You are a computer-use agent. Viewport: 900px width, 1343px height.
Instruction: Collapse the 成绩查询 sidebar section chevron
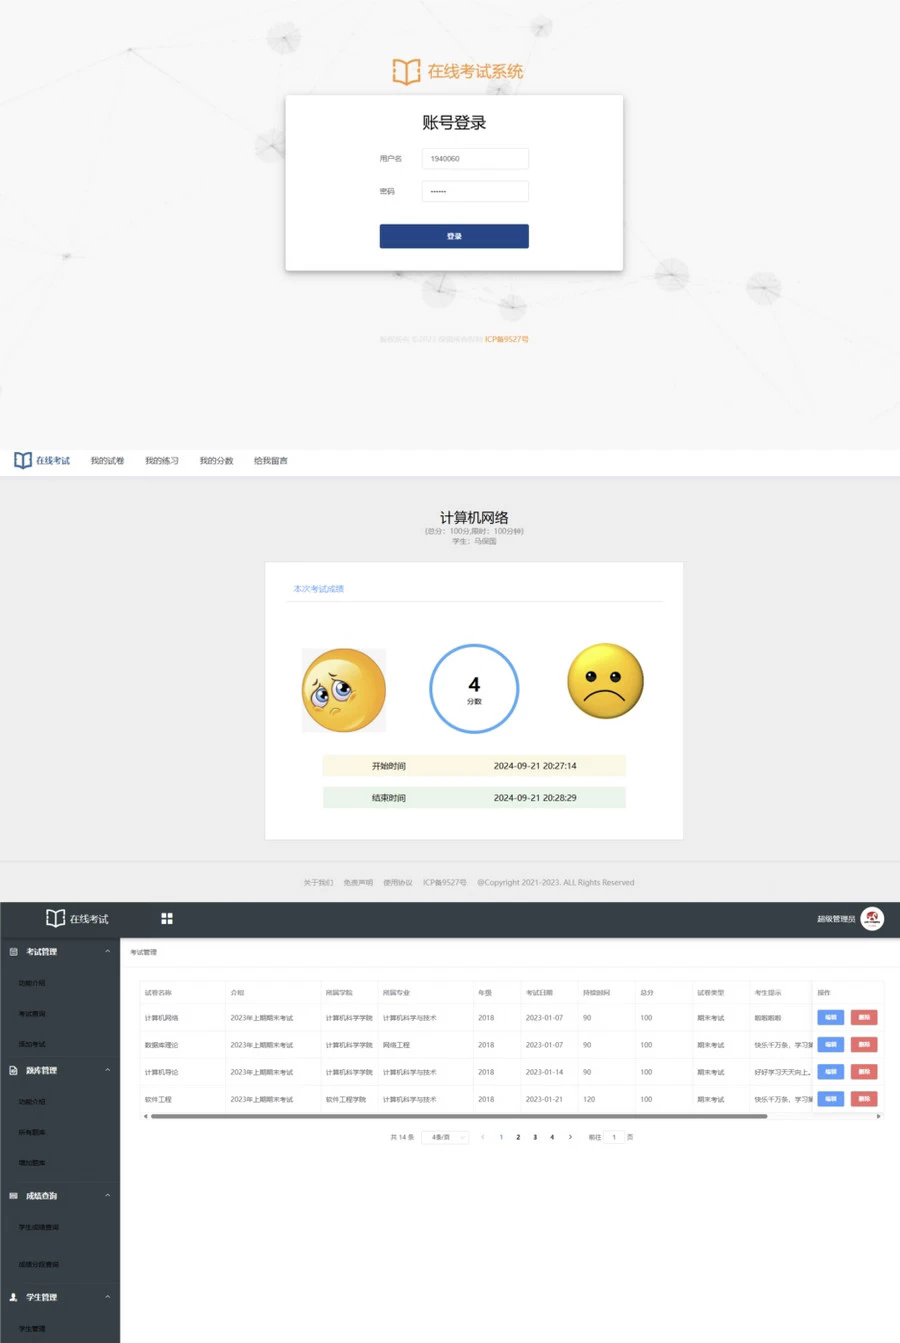pos(108,1195)
